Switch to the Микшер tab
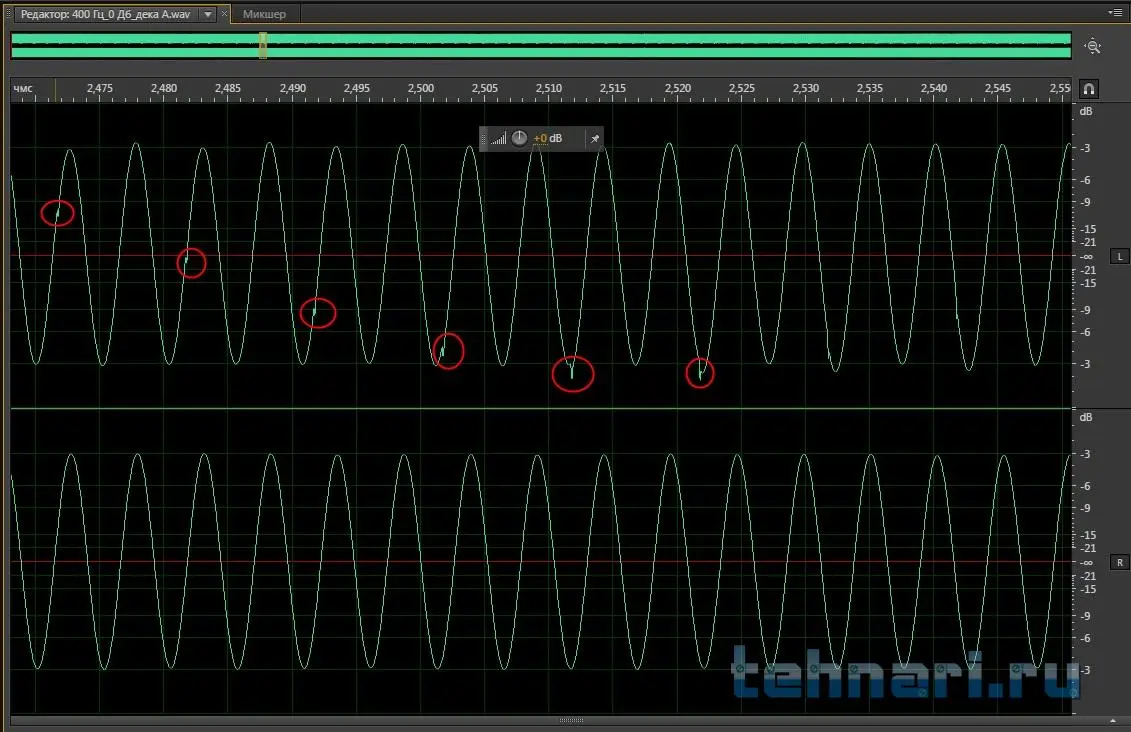 (x=264, y=14)
